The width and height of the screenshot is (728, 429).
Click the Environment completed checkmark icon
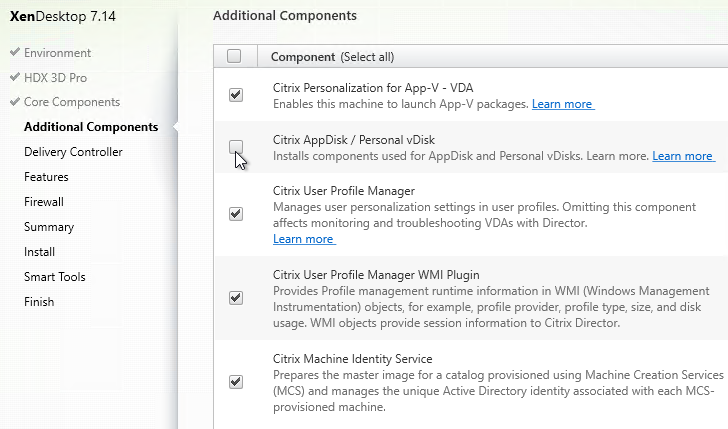click(x=15, y=52)
